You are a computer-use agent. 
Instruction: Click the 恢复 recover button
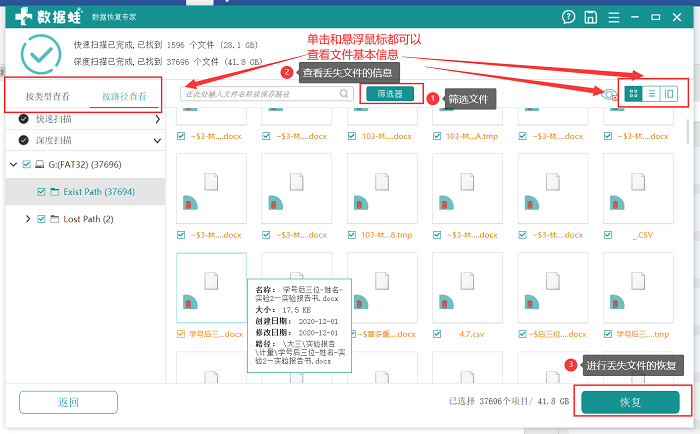630,402
